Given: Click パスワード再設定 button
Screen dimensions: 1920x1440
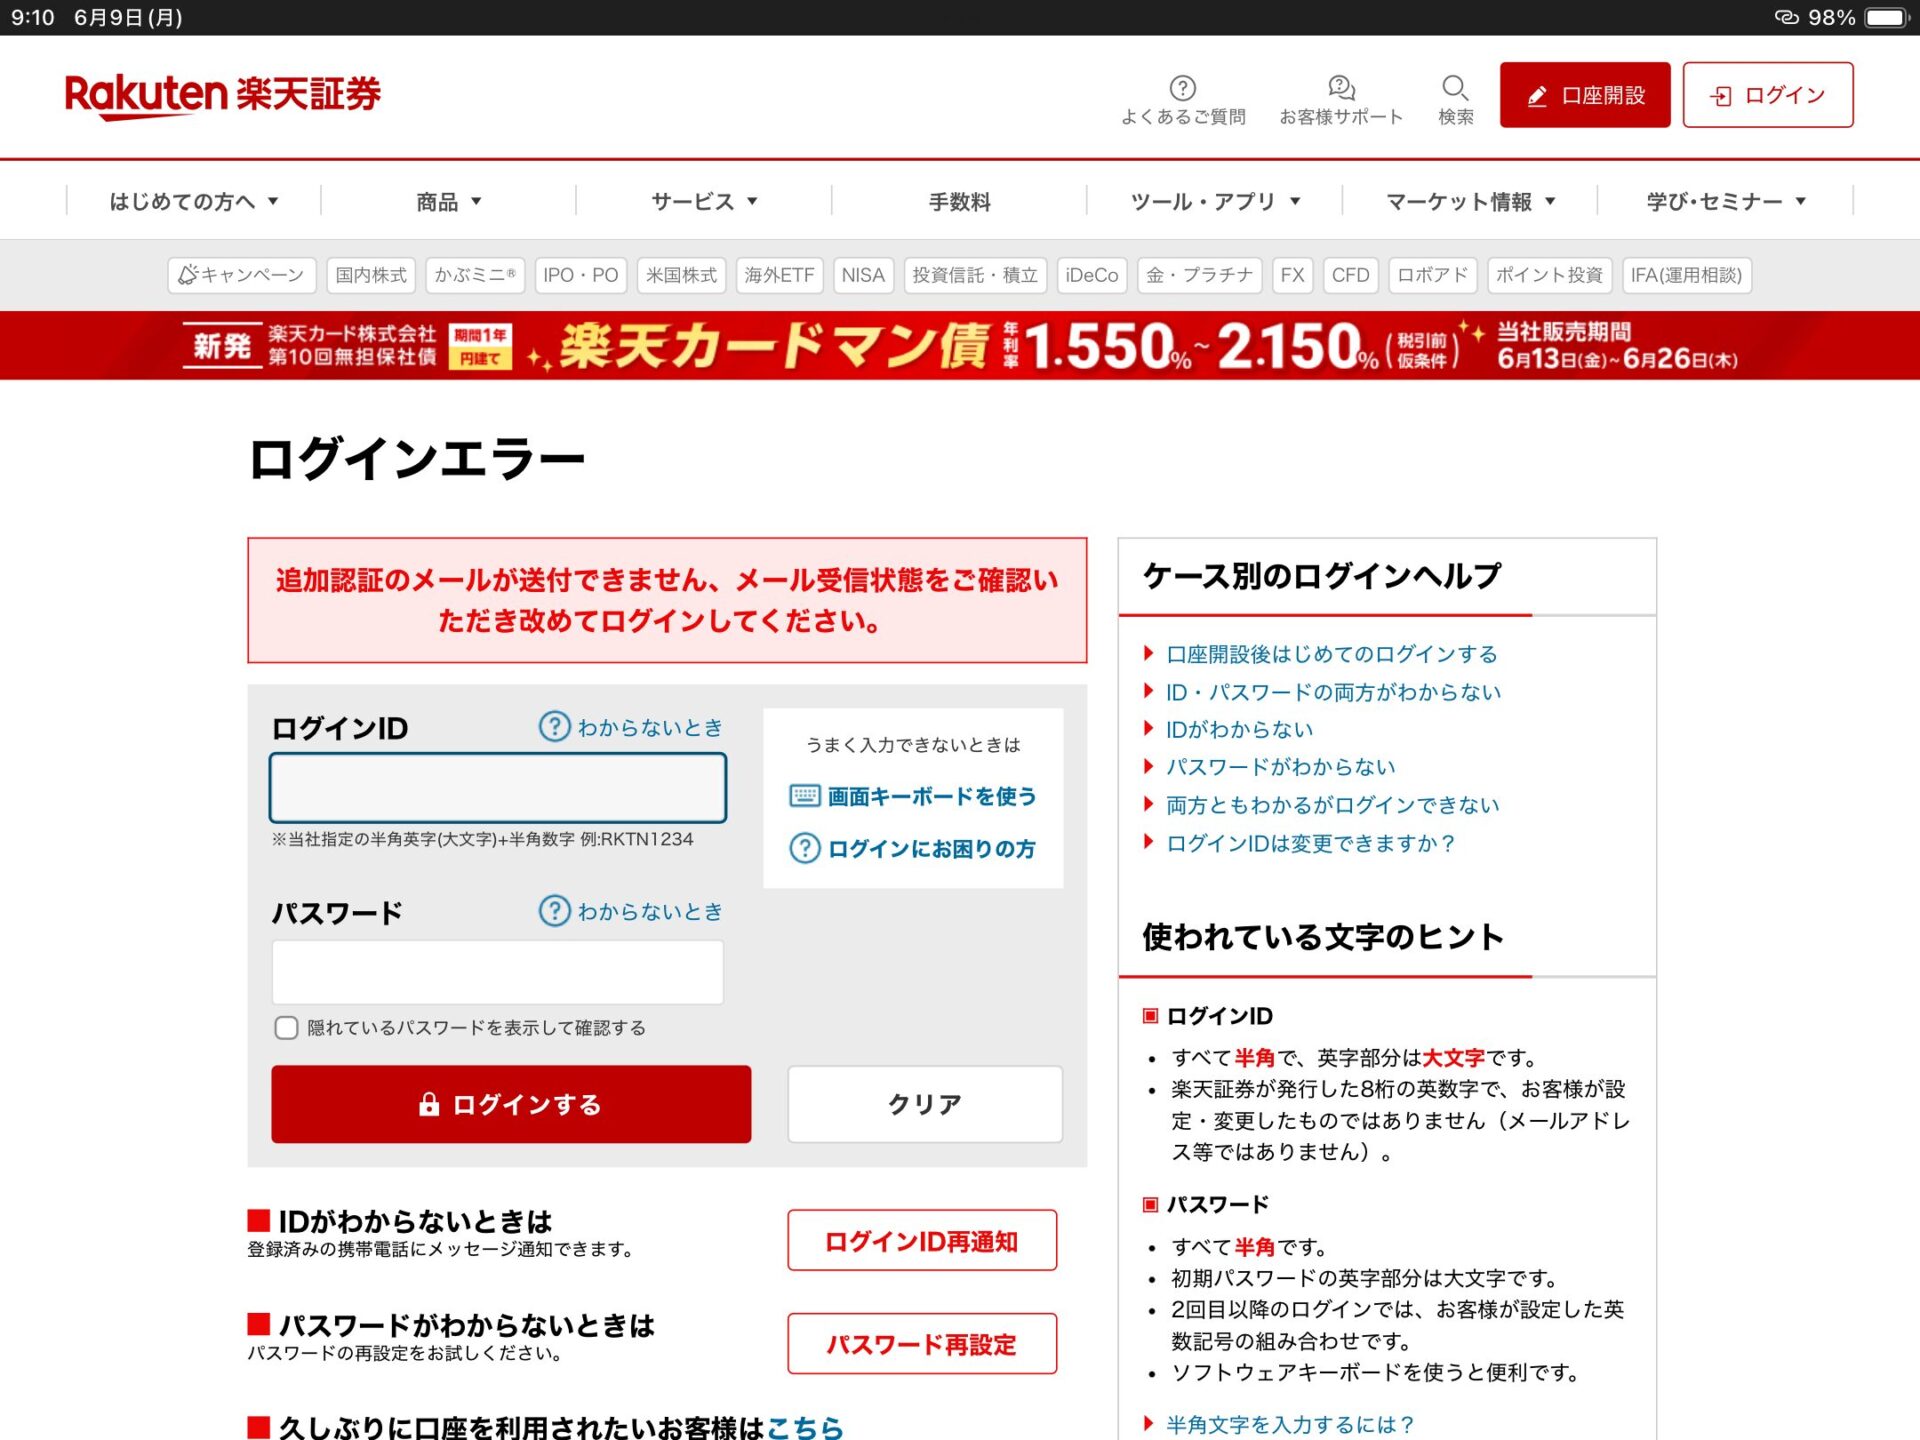Looking at the screenshot, I should pos(922,1344).
